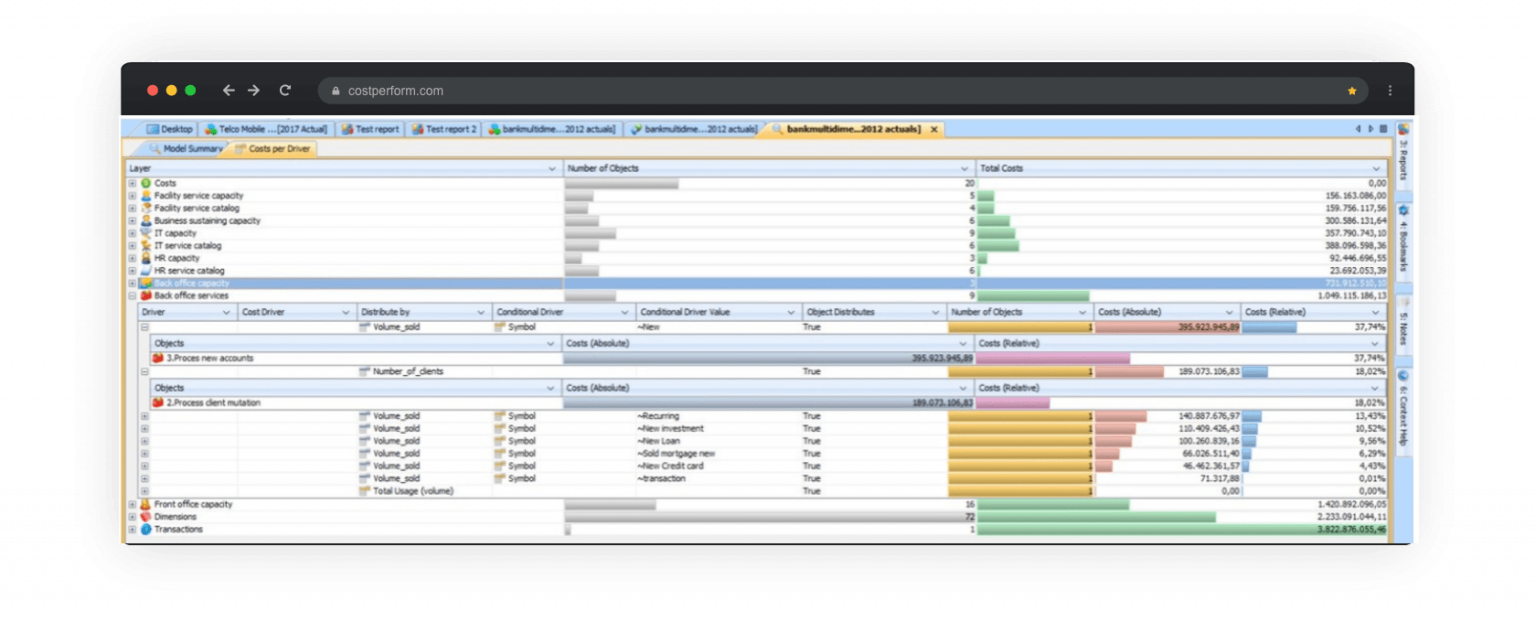Reload the page with the refresh icon
This screenshot has width=1536, height=622.
pyautogui.click(x=285, y=90)
